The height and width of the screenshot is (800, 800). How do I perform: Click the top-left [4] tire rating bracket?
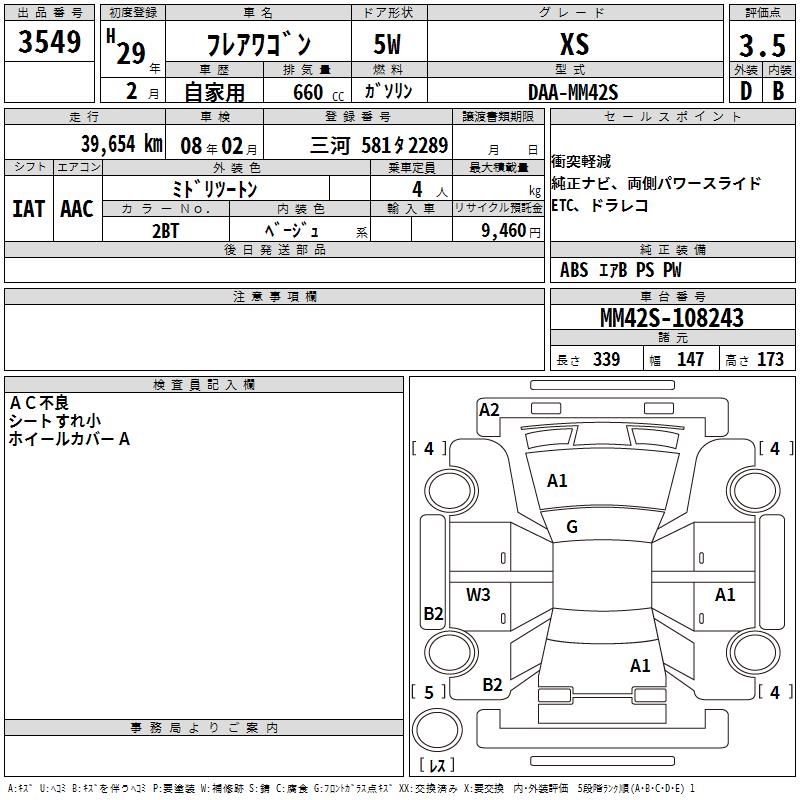tap(429, 449)
